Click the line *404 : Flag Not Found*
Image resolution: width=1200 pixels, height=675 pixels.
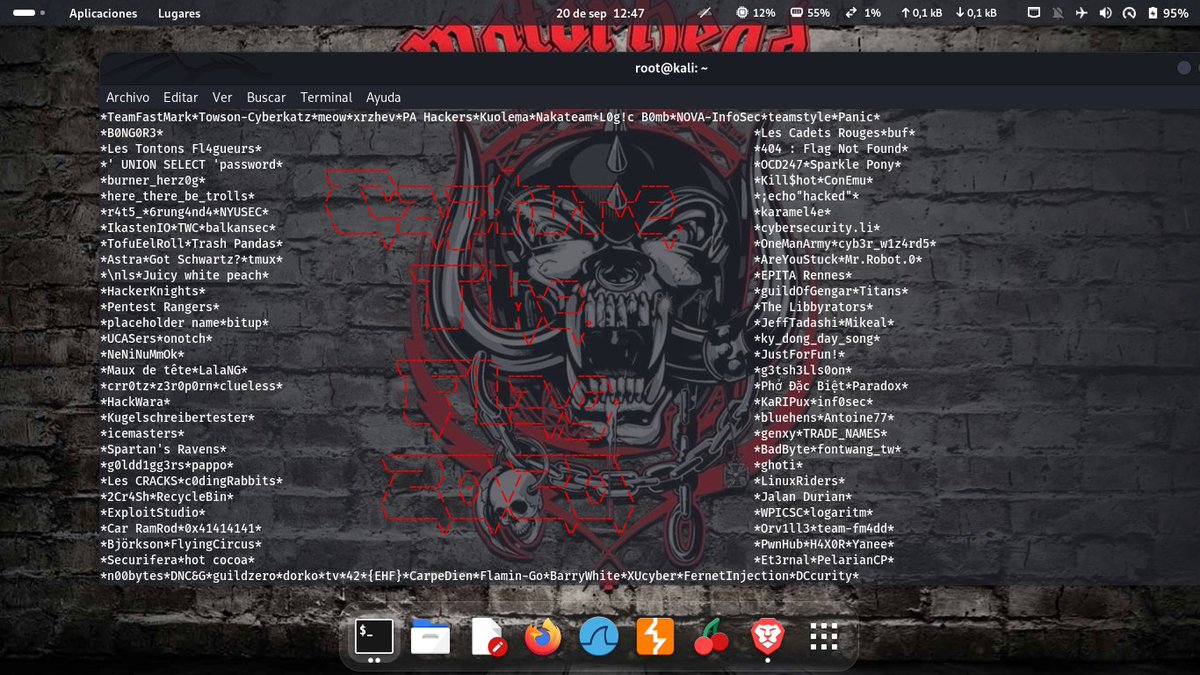coord(831,149)
